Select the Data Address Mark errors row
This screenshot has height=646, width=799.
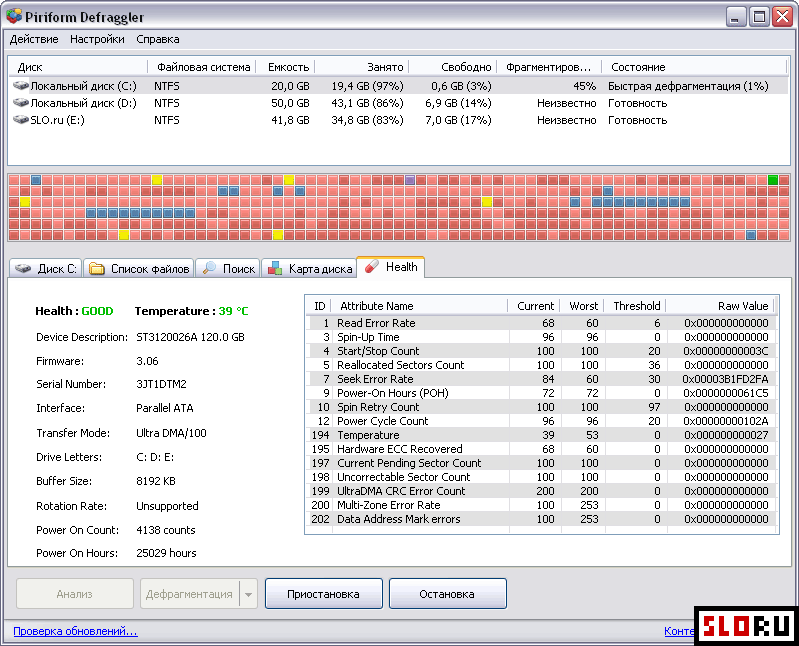[x=542, y=519]
